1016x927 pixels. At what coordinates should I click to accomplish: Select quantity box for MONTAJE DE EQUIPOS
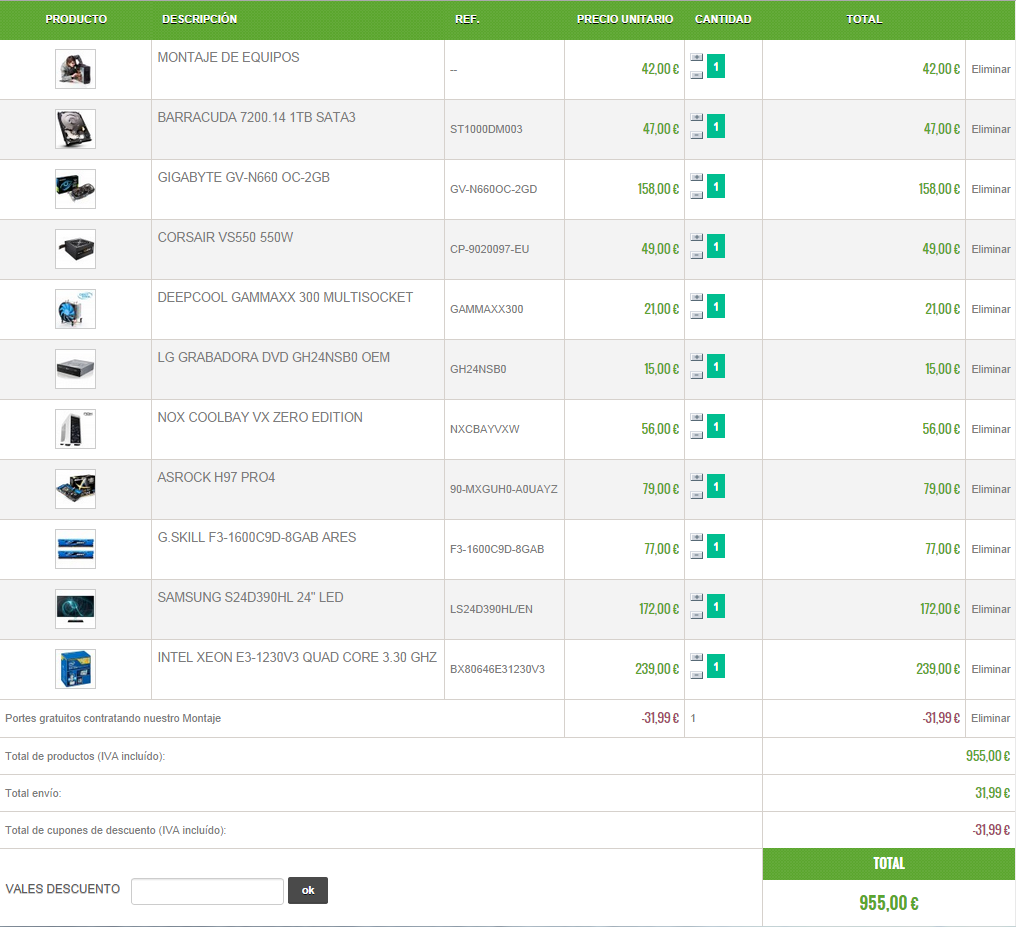716,67
